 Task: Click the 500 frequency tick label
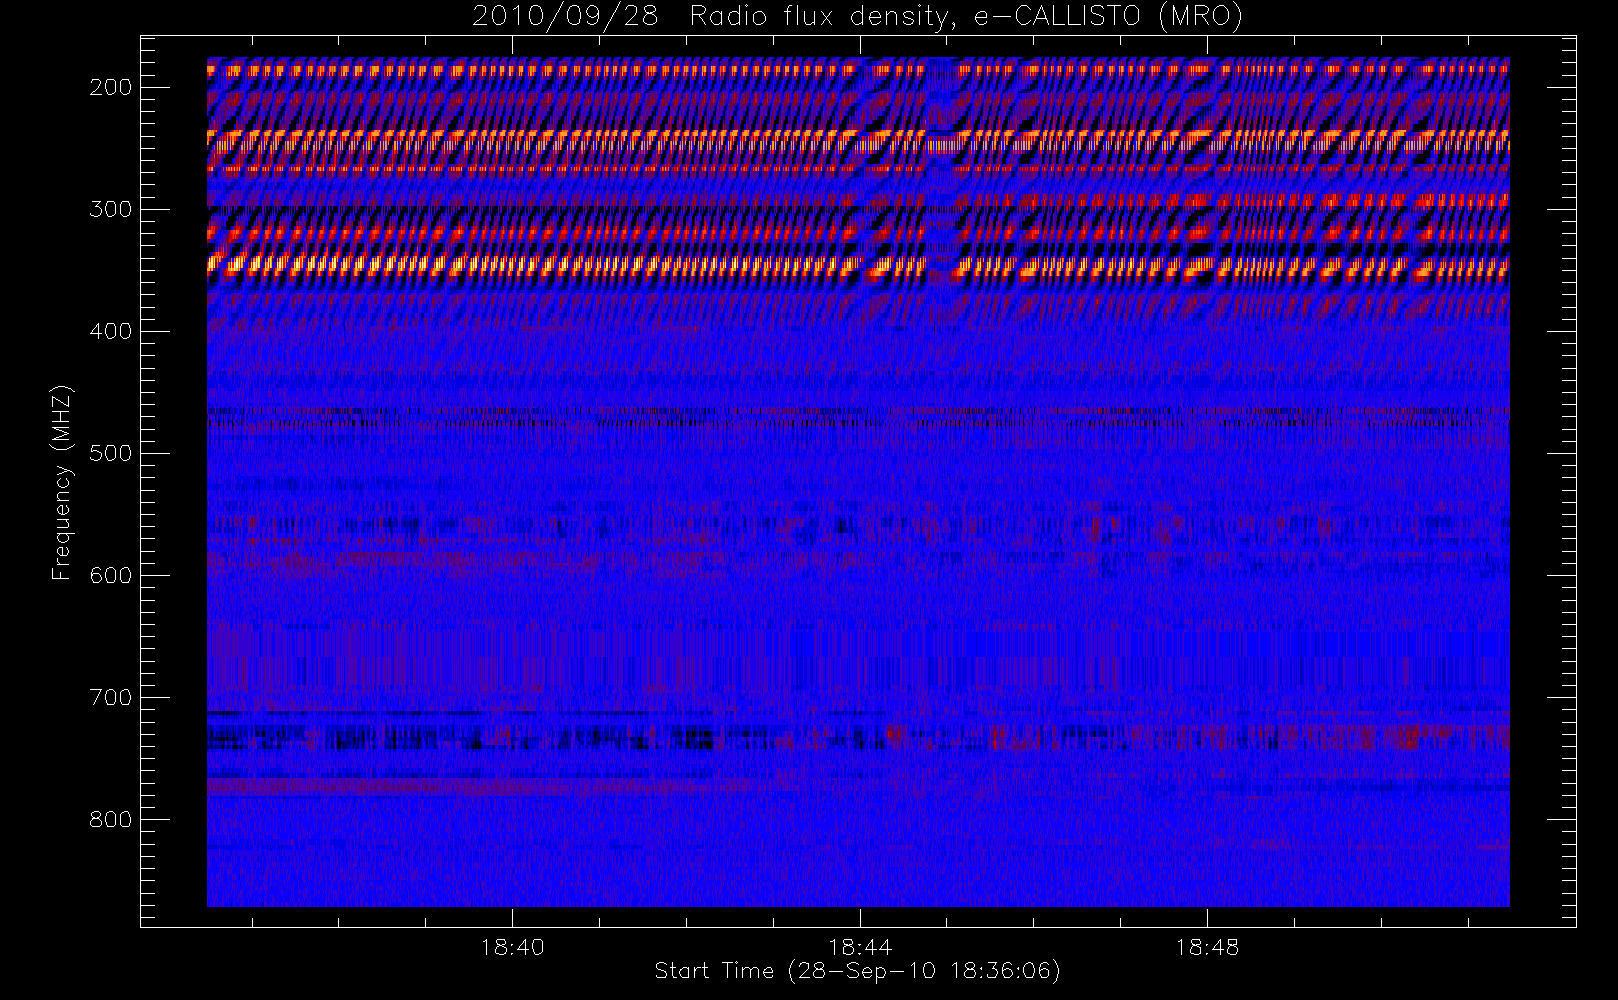pyautogui.click(x=111, y=453)
